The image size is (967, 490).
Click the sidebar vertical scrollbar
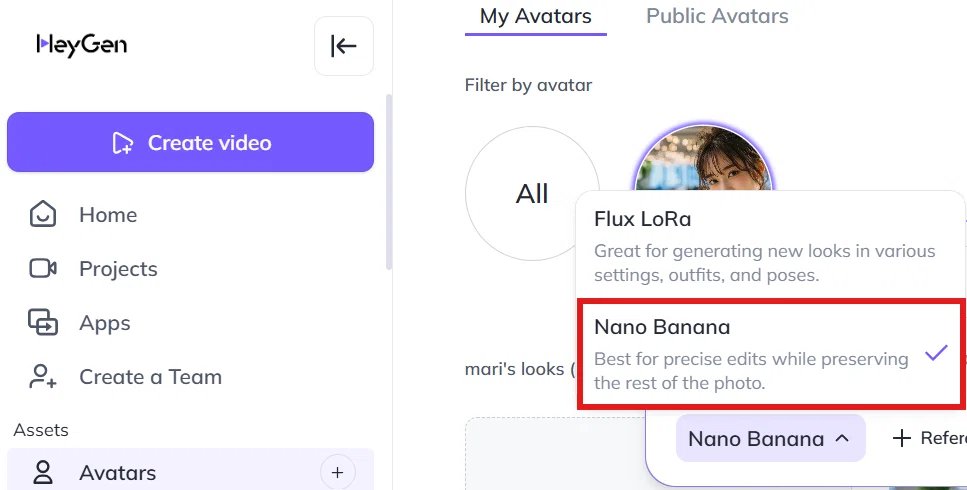coord(389,182)
